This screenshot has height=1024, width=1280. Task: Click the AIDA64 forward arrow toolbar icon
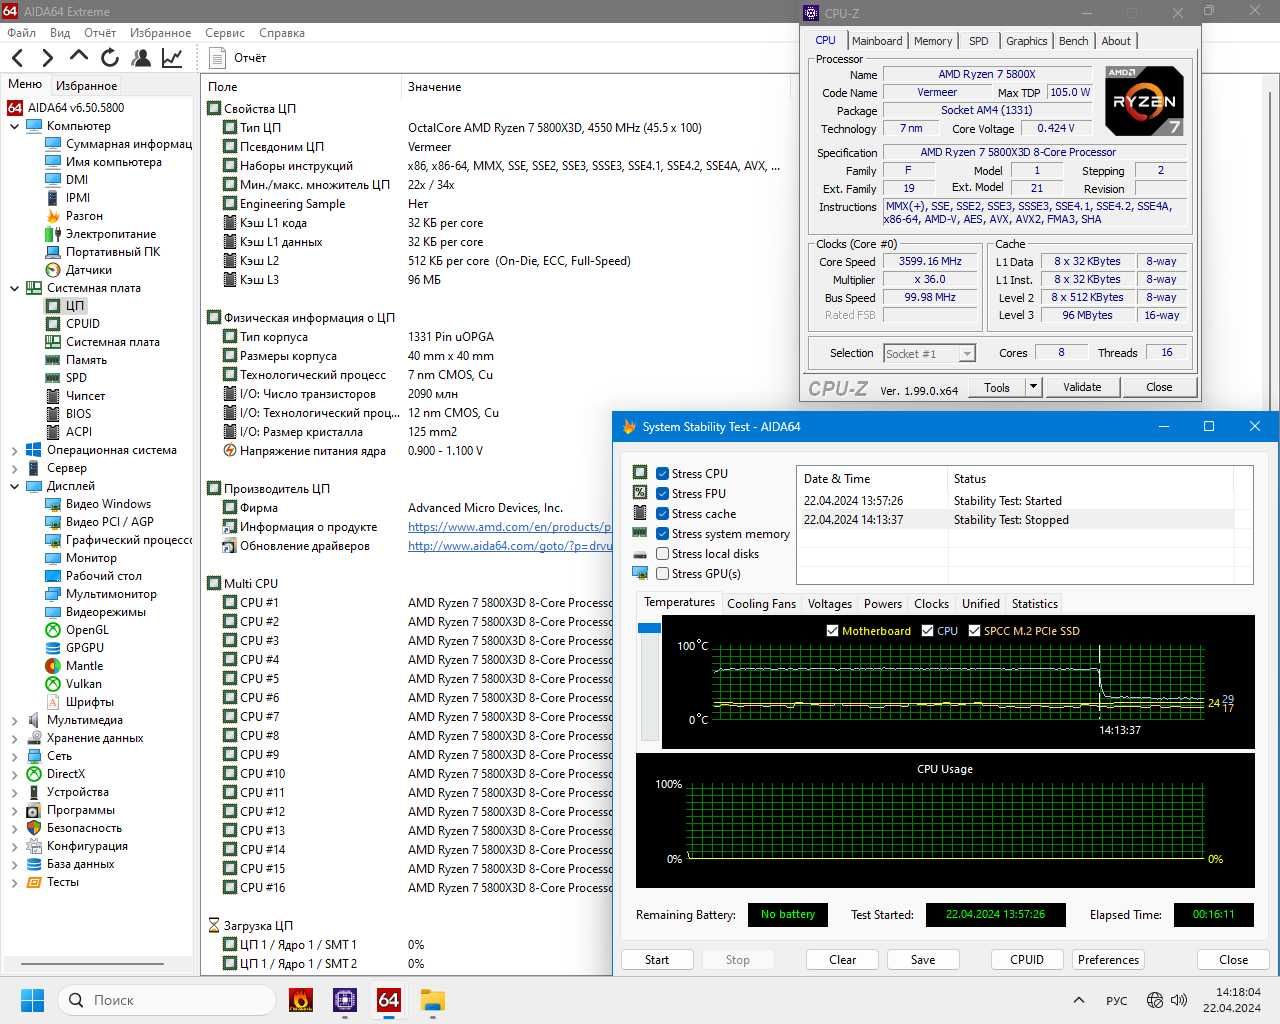tap(47, 58)
